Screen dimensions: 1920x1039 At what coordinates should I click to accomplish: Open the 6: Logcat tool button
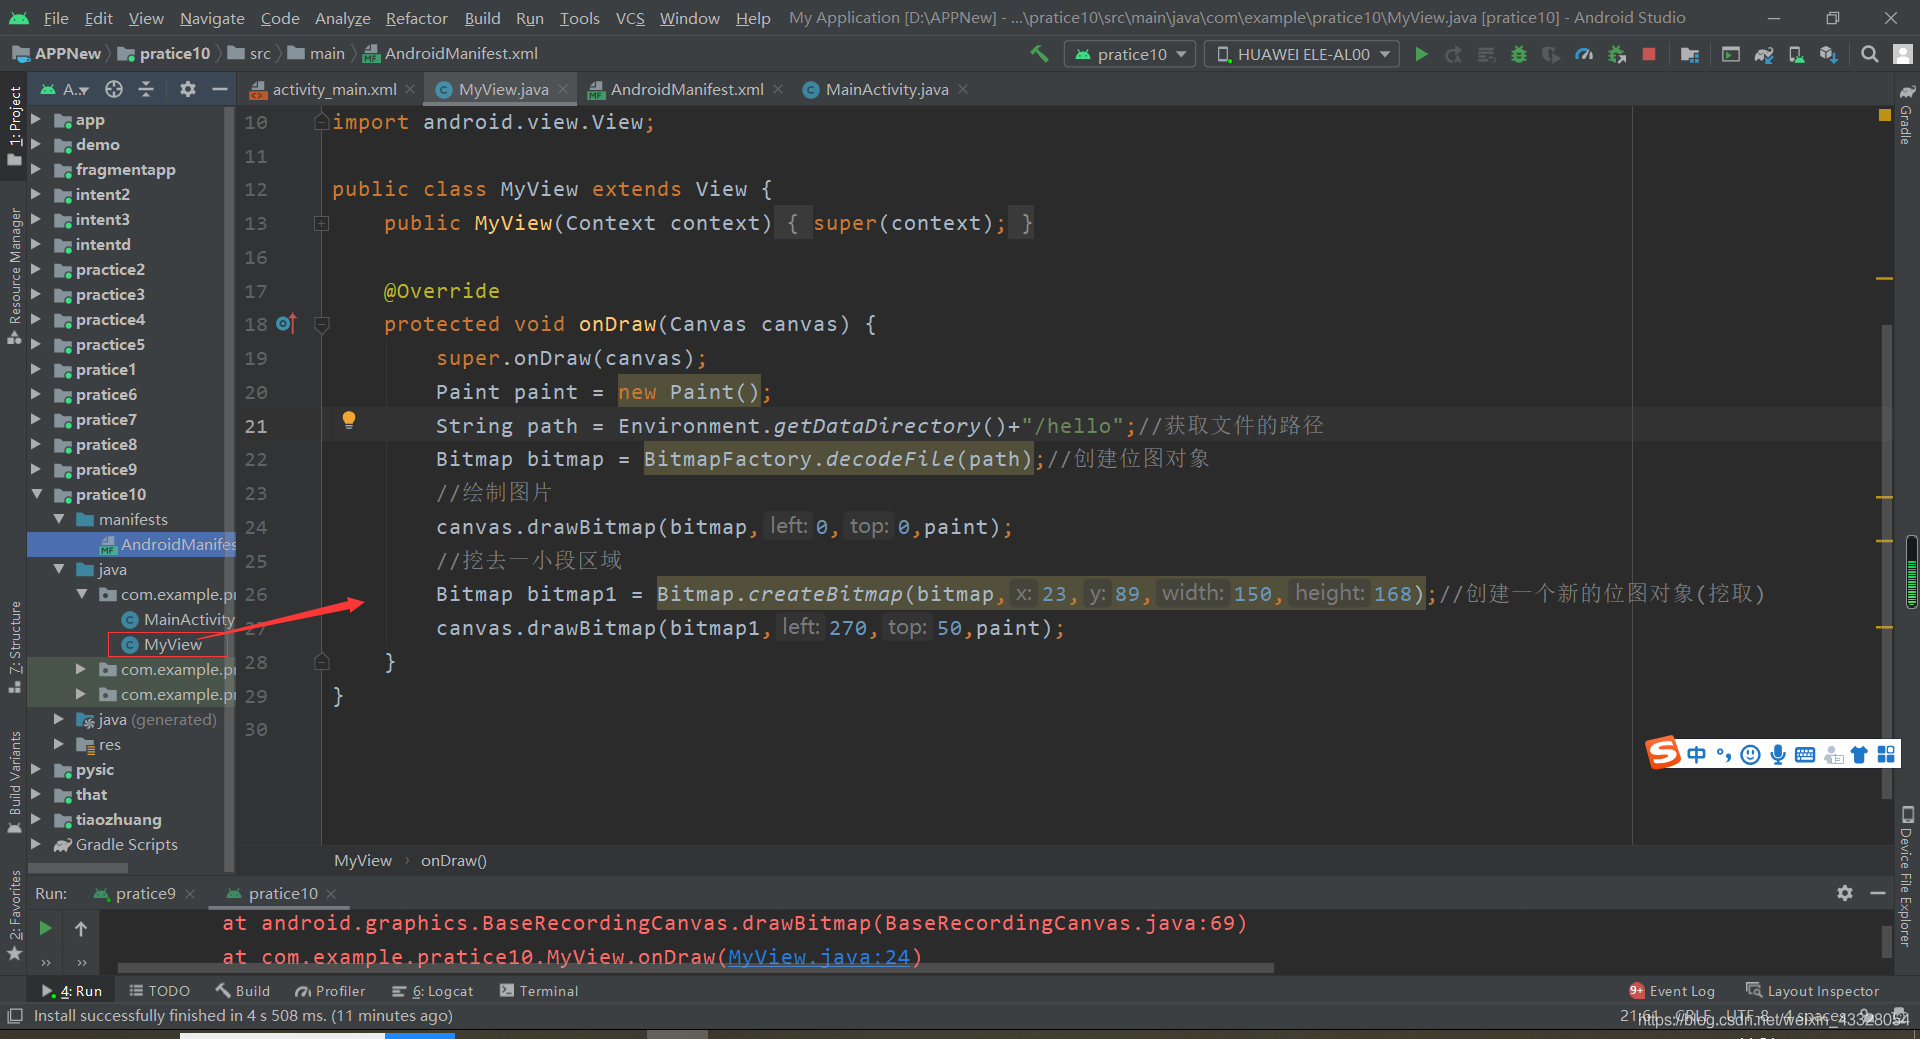pyautogui.click(x=432, y=991)
